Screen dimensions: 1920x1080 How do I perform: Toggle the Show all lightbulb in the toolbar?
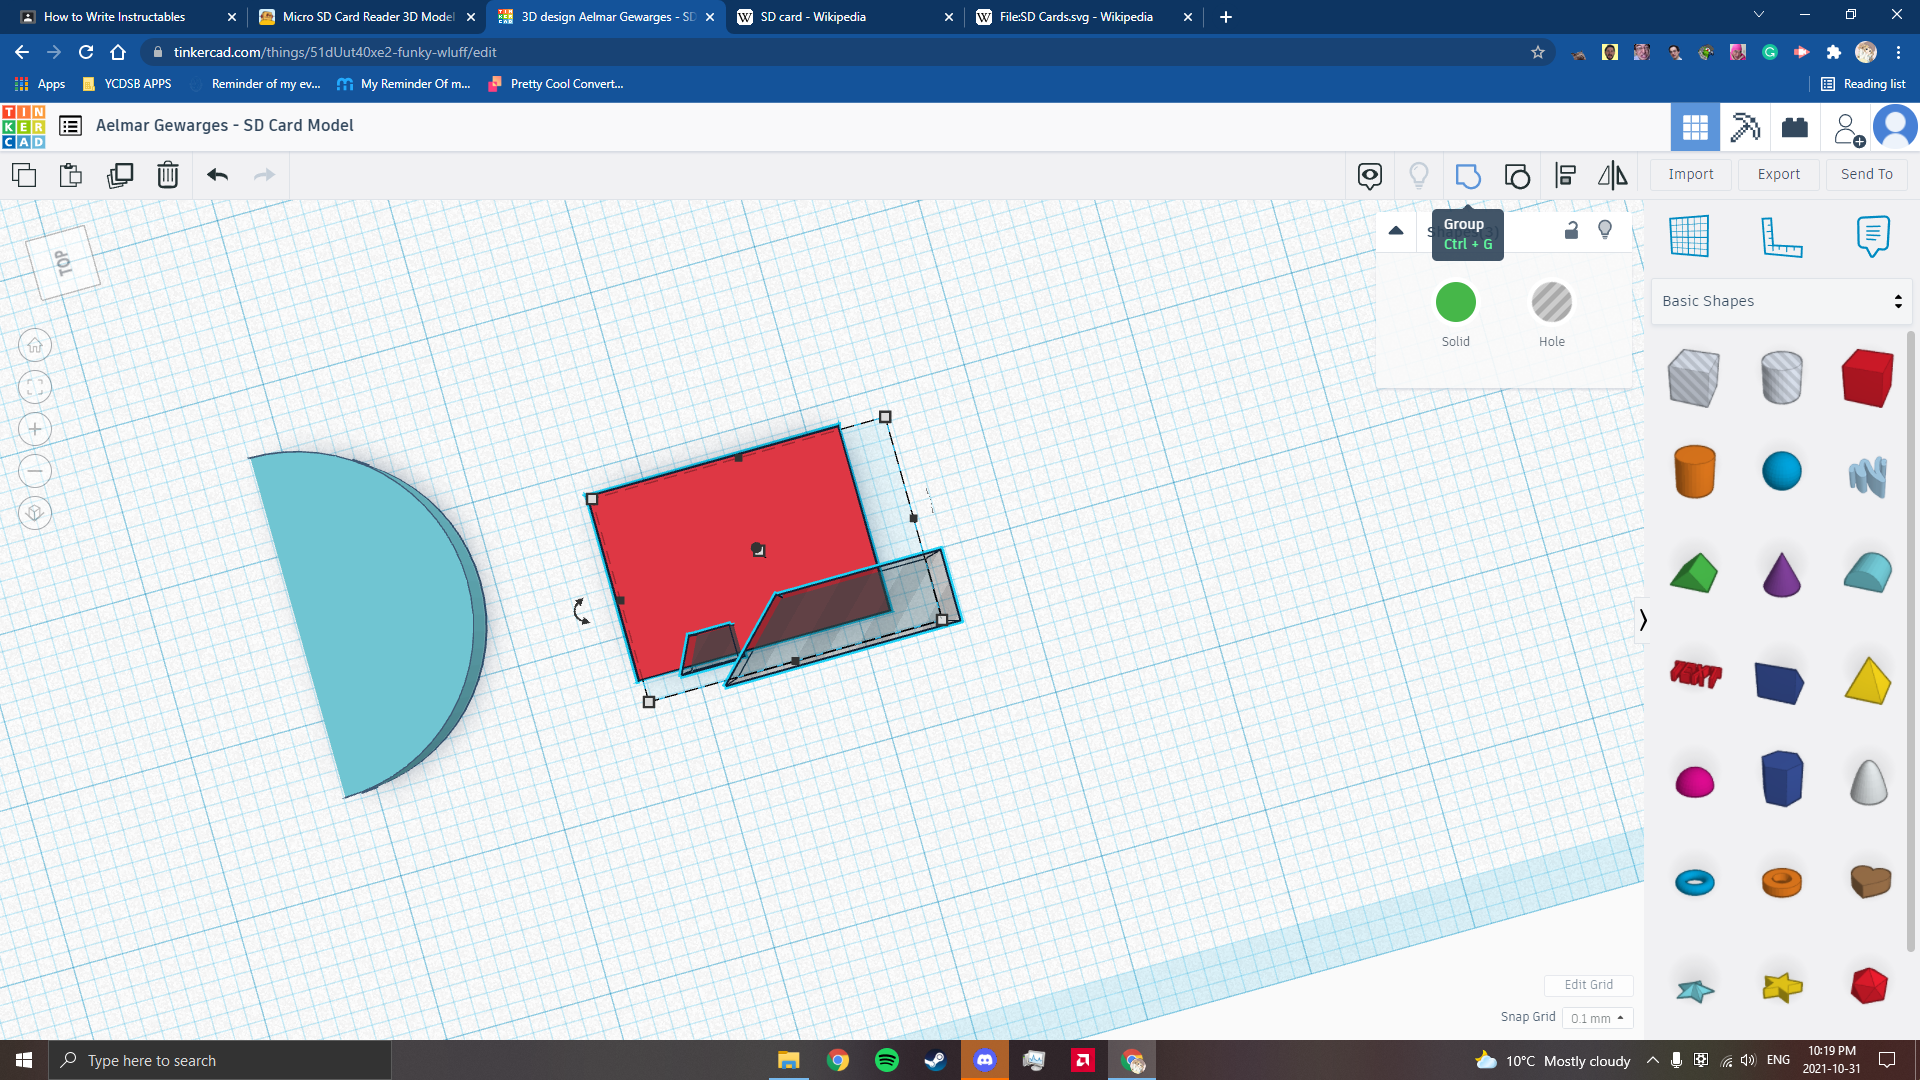click(x=1419, y=176)
